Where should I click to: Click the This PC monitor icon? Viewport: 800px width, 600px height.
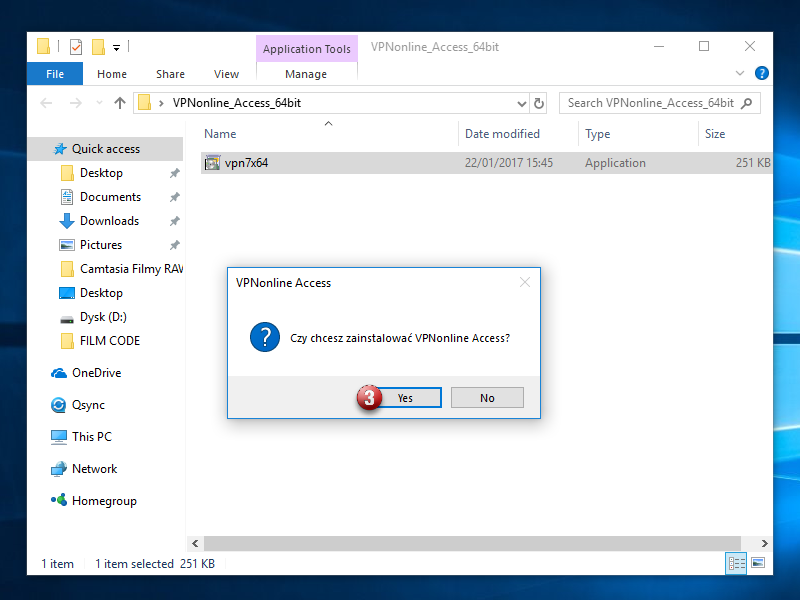59,437
